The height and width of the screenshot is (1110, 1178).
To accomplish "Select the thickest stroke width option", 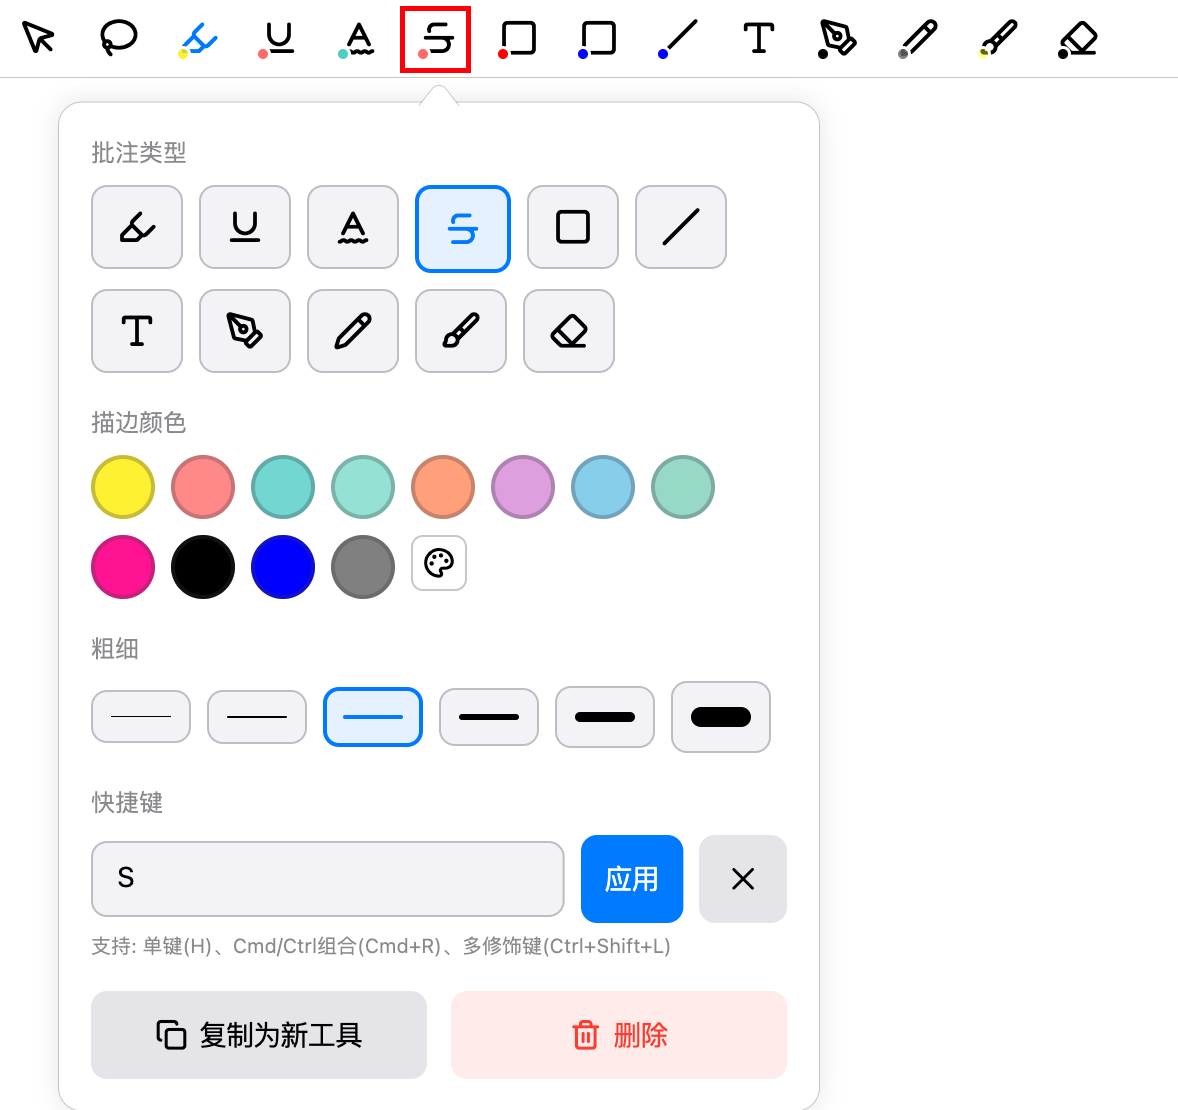I will [x=721, y=717].
